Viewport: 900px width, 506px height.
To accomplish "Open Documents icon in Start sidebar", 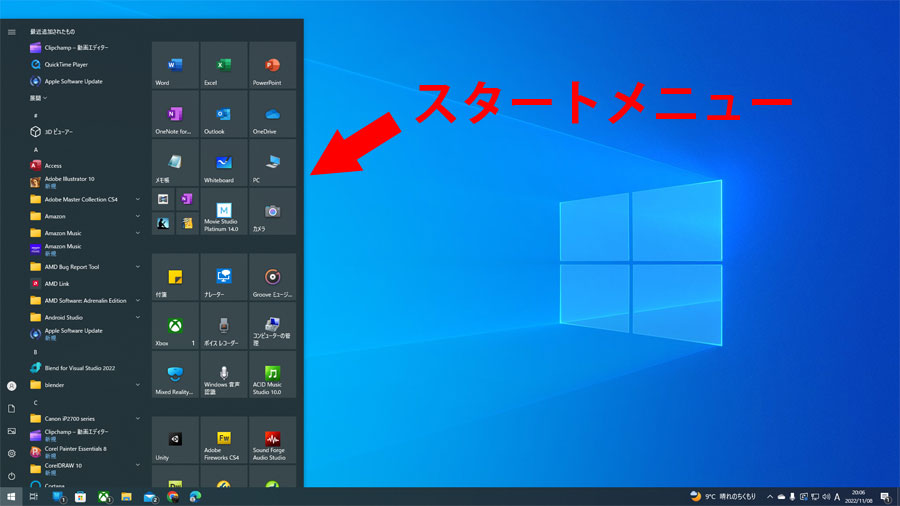I will click(x=11, y=408).
